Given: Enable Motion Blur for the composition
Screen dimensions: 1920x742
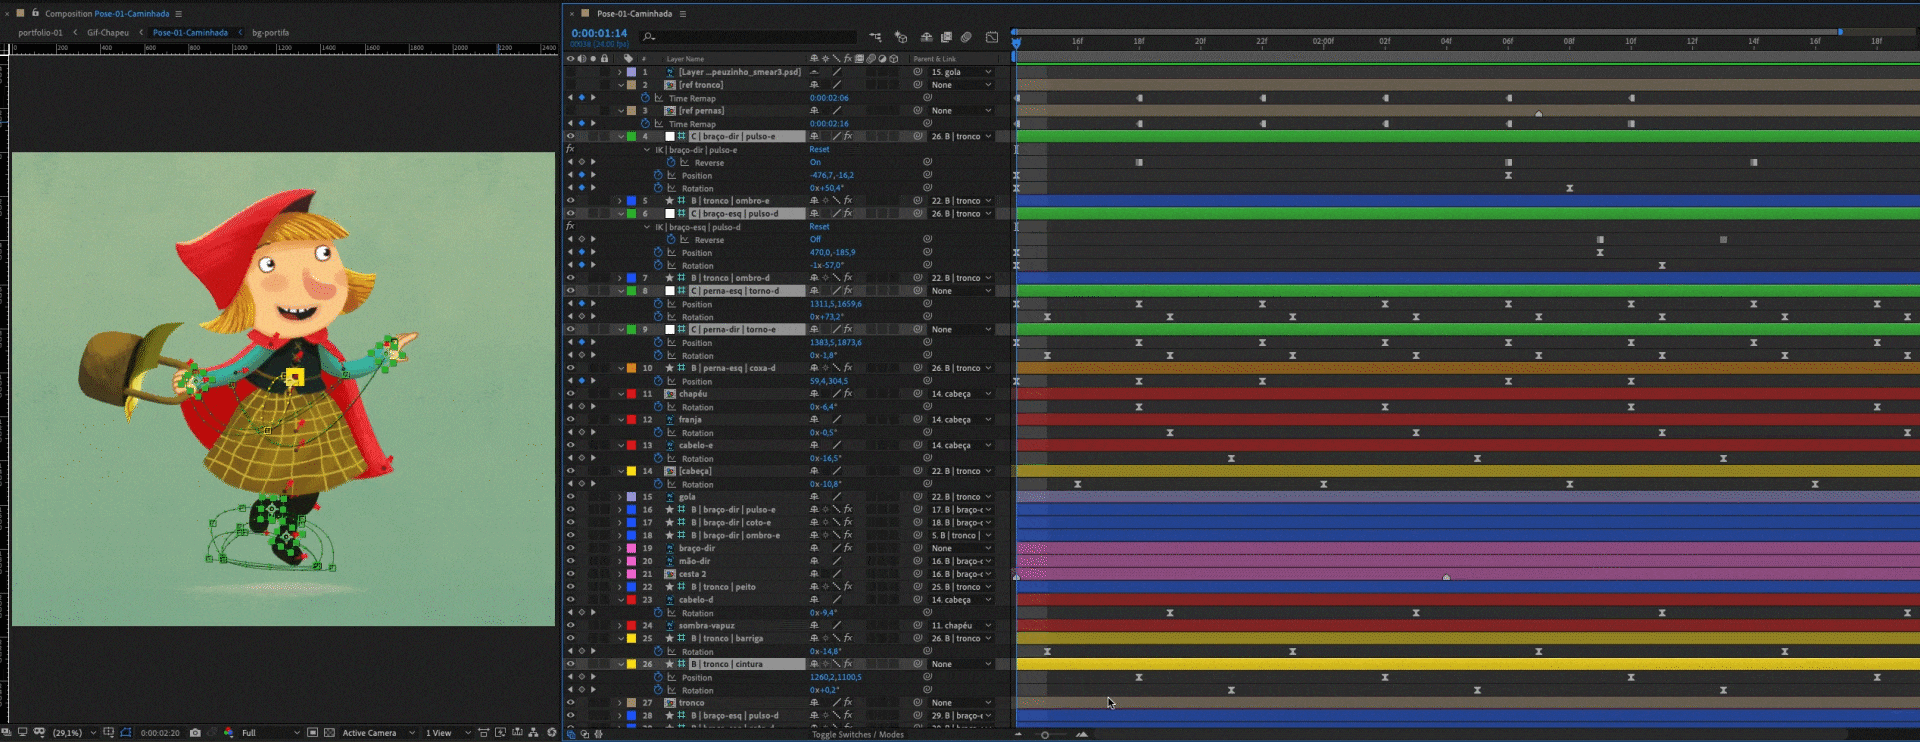Looking at the screenshot, I should tap(966, 37).
